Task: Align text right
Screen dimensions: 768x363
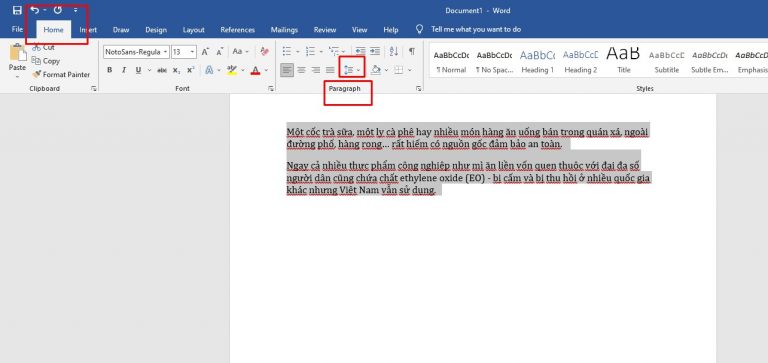Action: [315, 70]
